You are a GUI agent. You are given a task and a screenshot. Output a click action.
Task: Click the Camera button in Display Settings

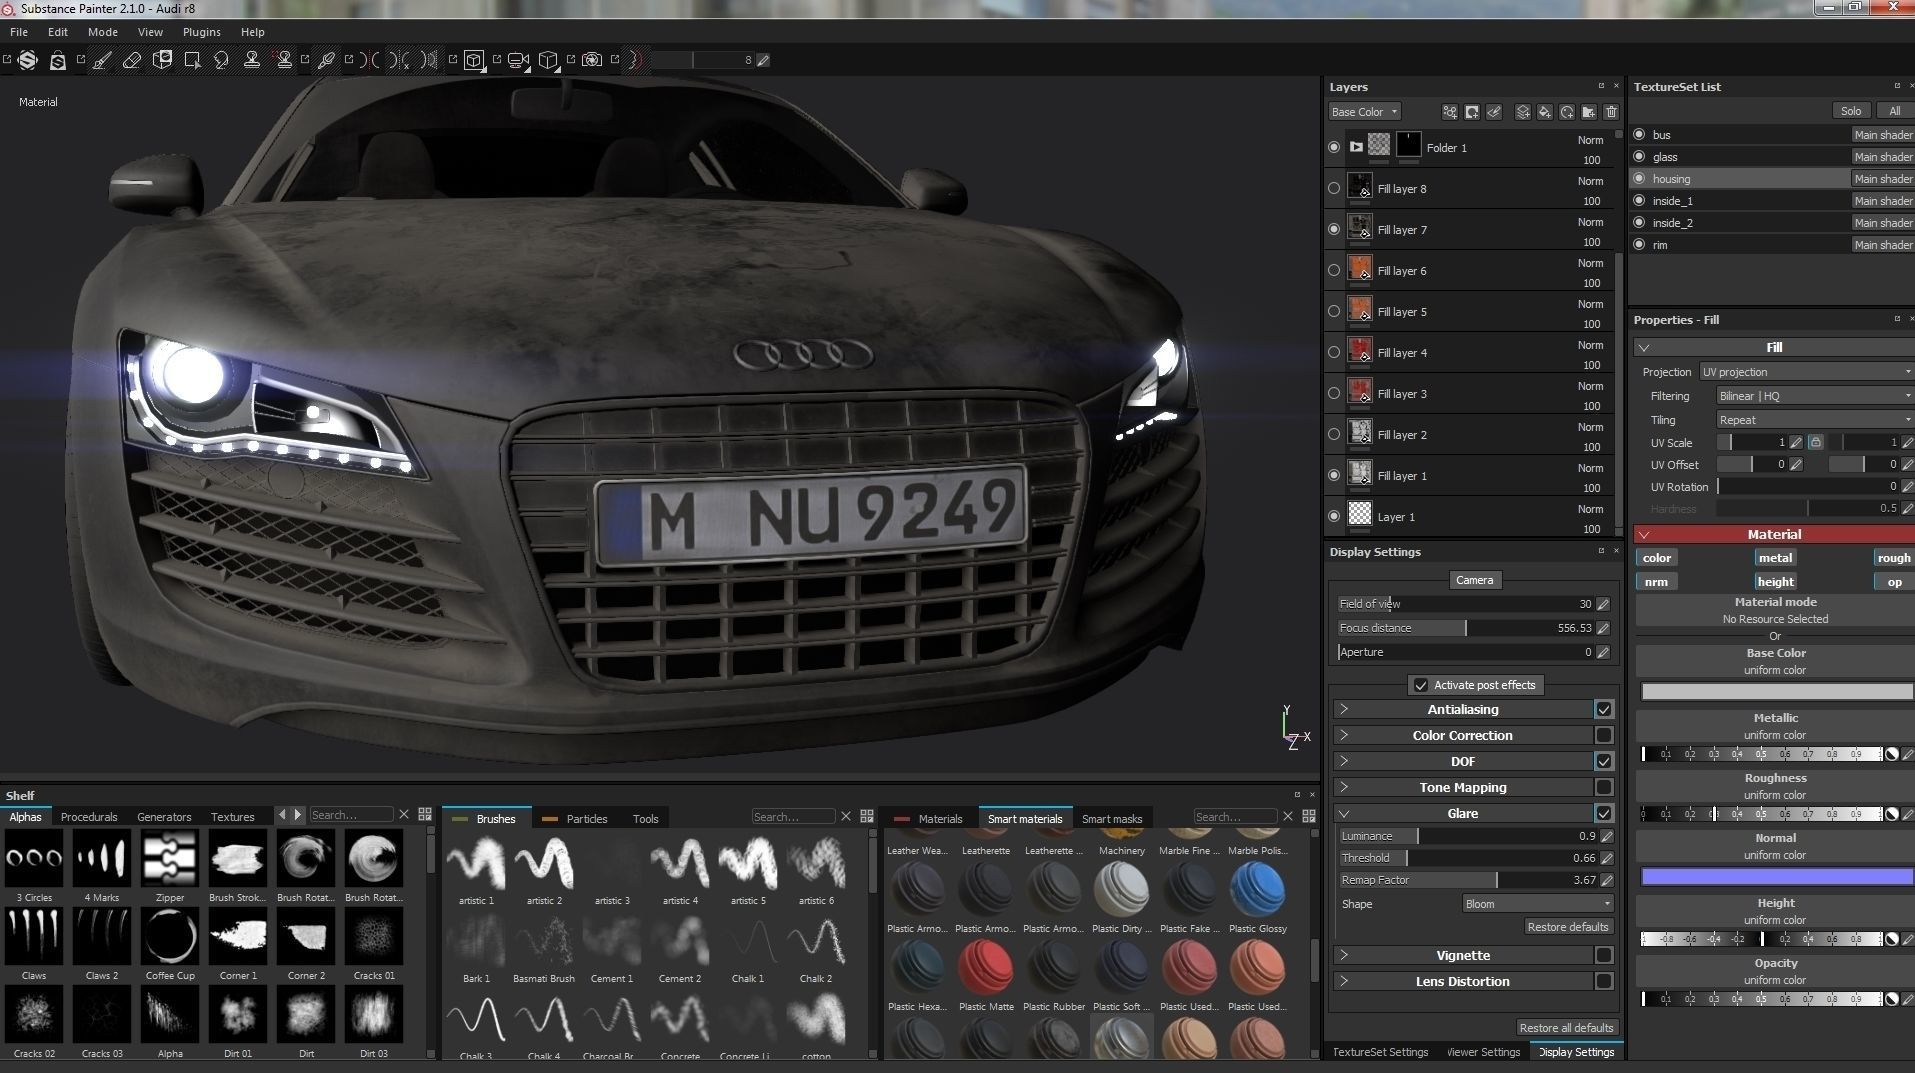click(x=1474, y=580)
